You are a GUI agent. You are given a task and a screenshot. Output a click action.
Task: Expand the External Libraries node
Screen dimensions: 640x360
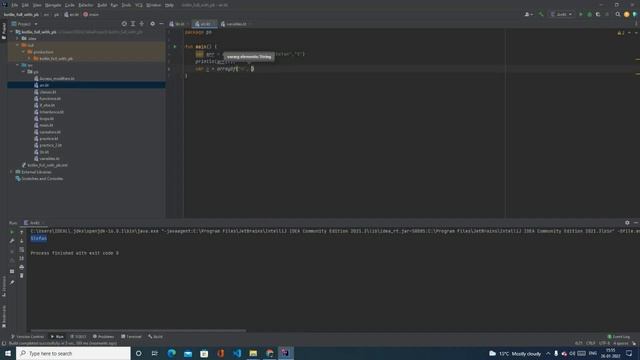12,172
